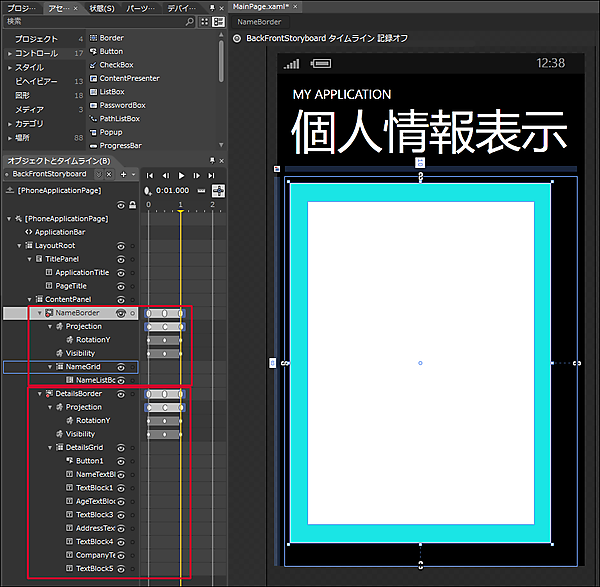Switch the assets panel to grid view
The height and width of the screenshot is (587, 600).
point(204,21)
